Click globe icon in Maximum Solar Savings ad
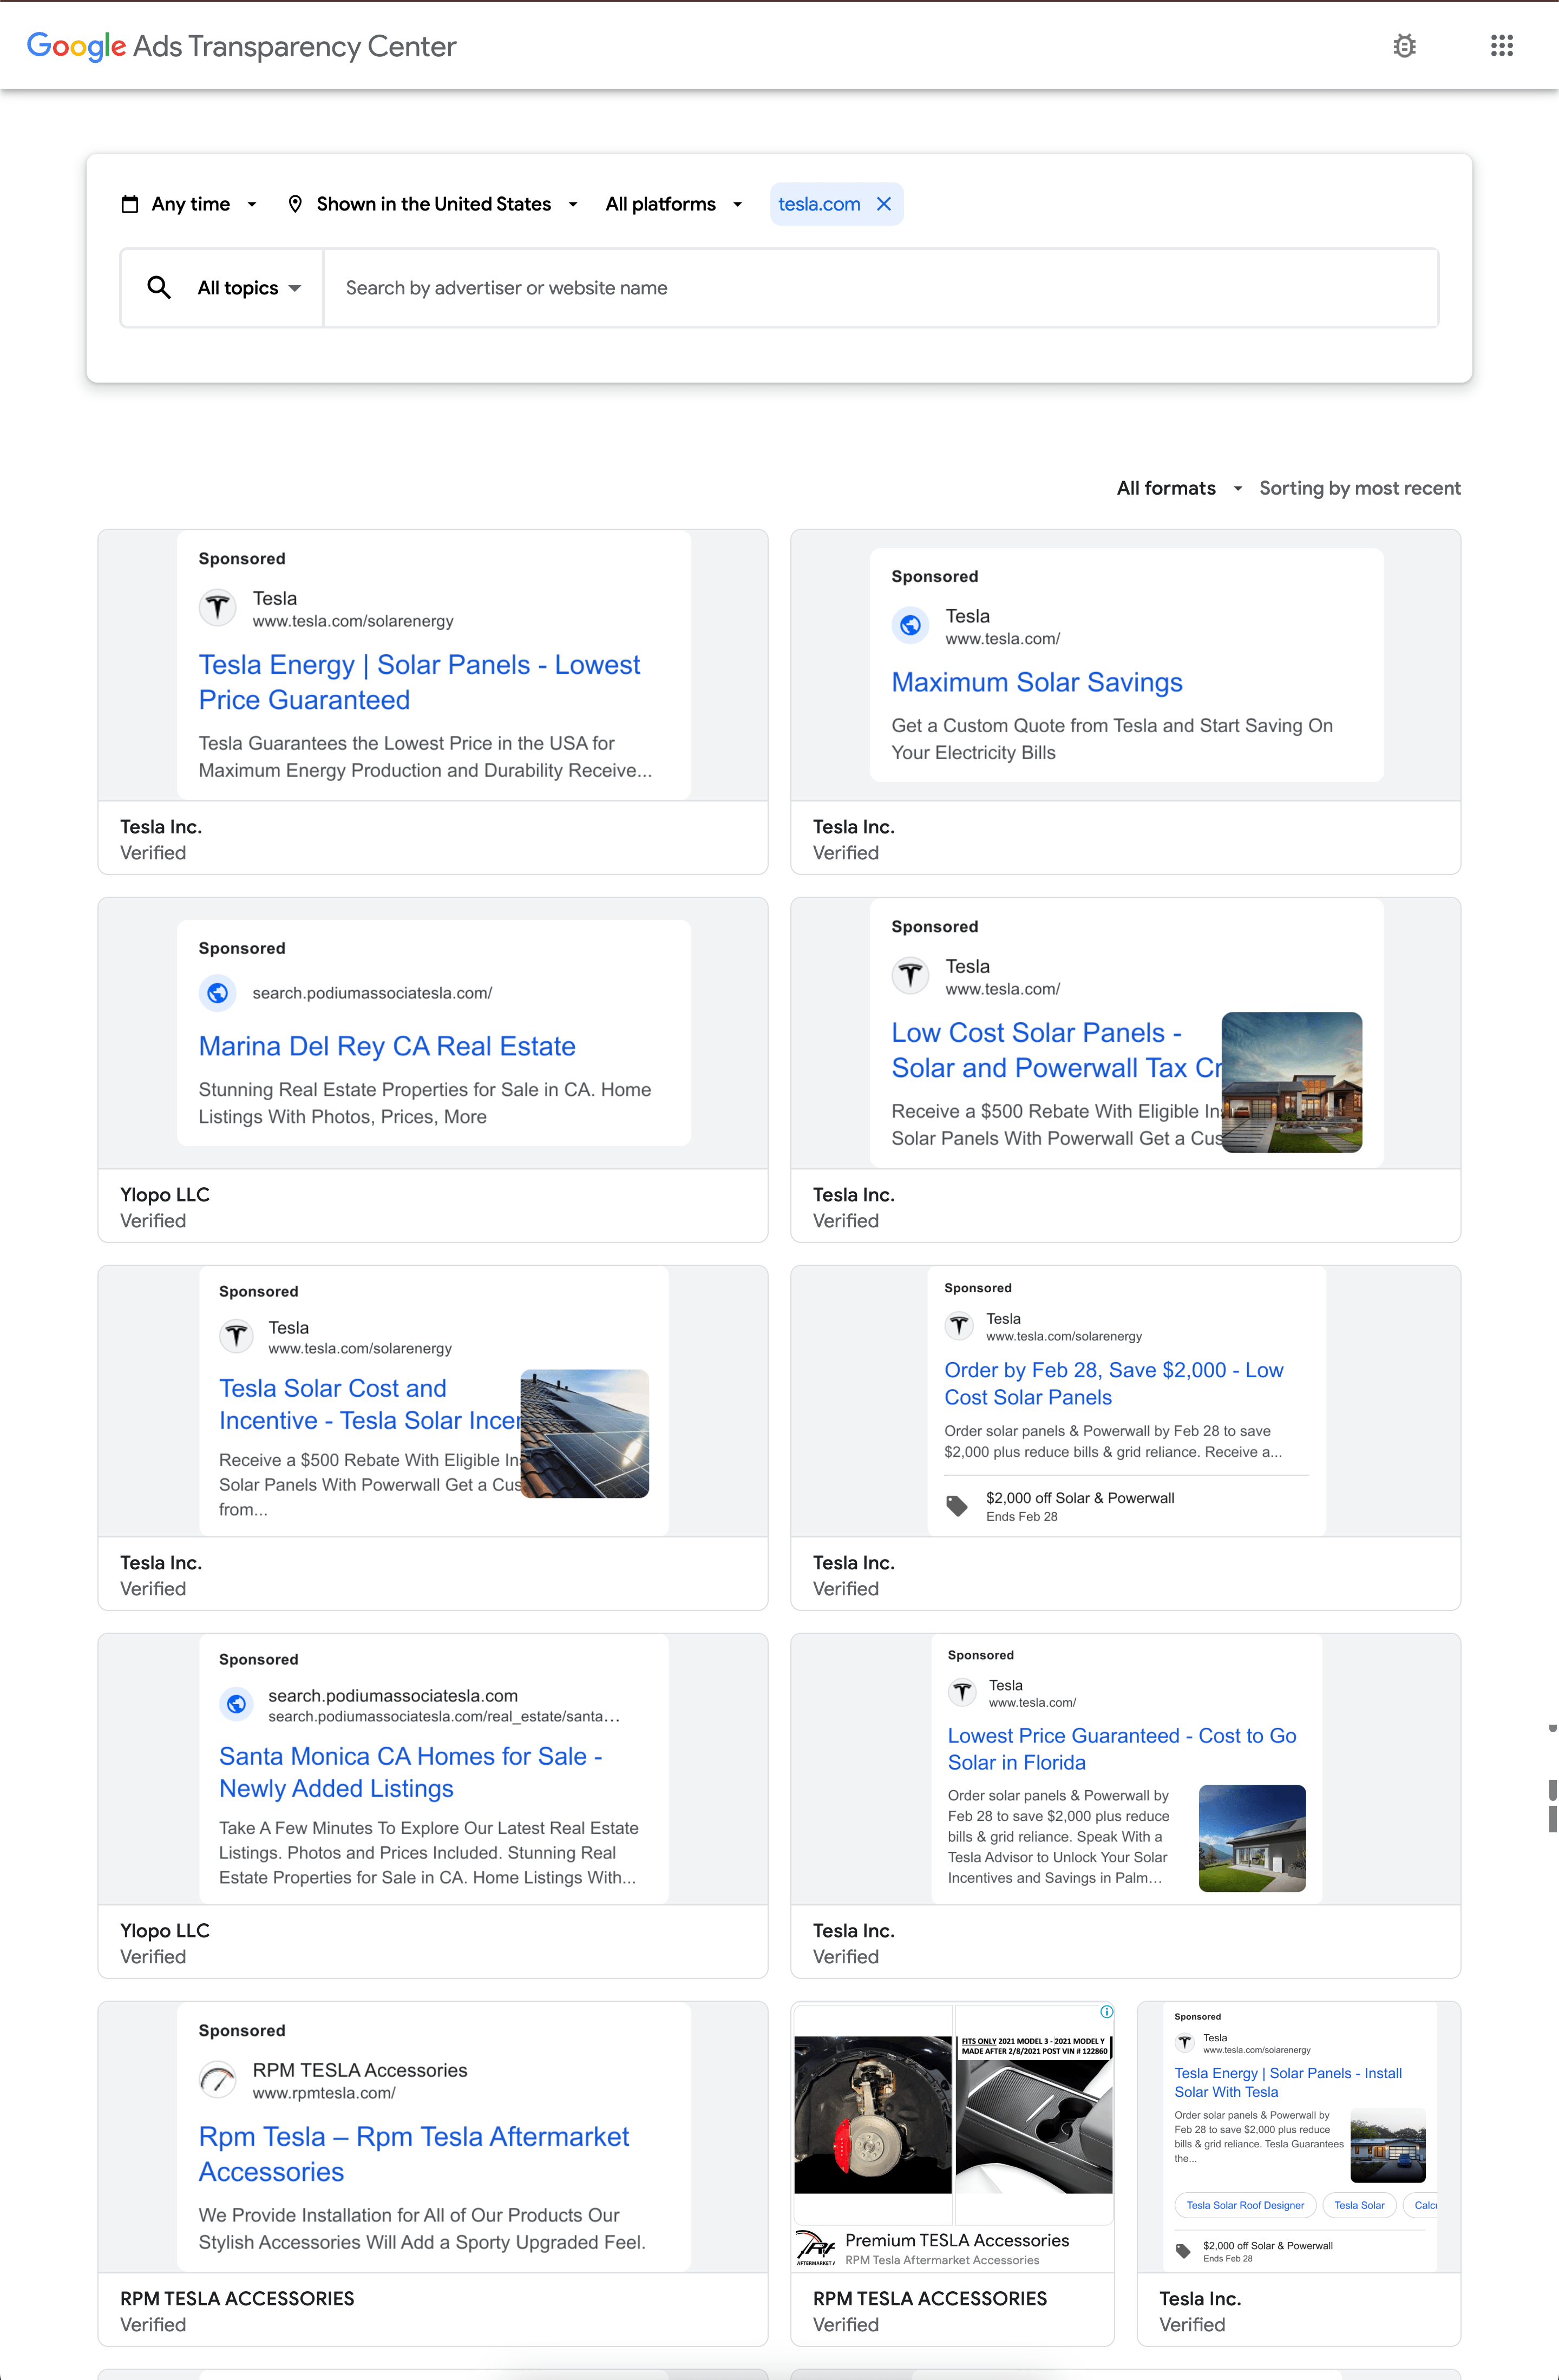Viewport: 1559px width, 2380px height. 910,625
